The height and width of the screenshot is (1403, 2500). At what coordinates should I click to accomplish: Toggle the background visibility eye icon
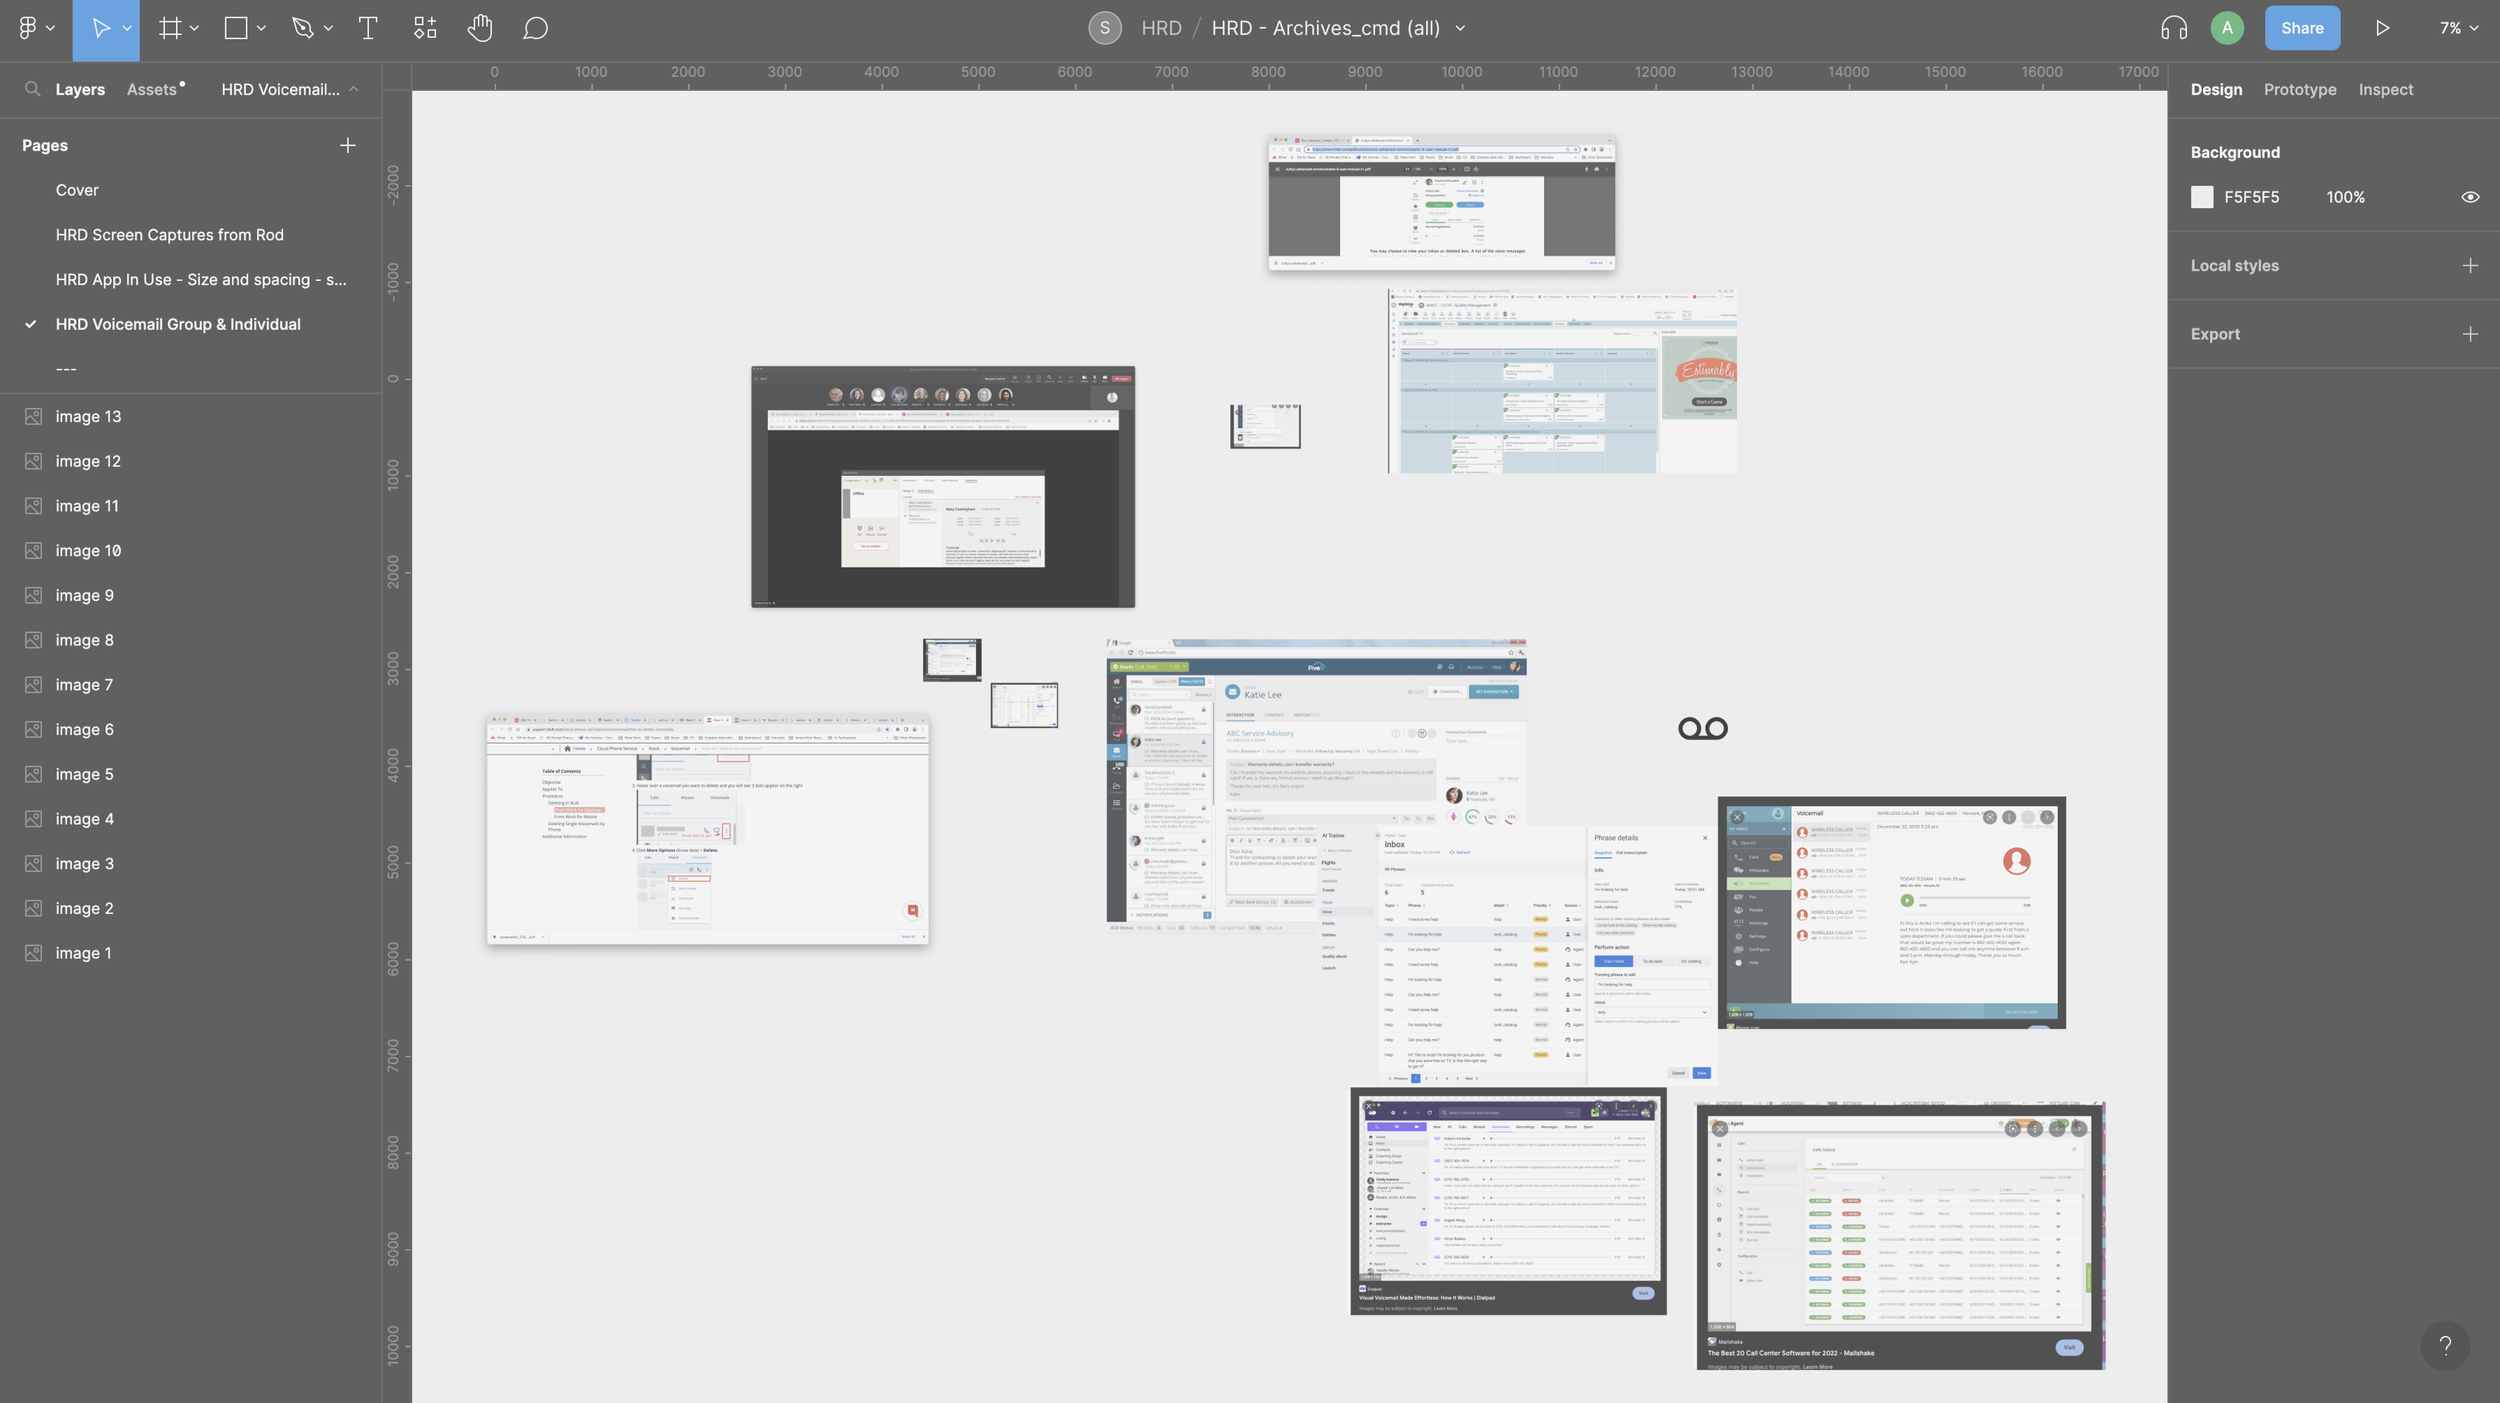2470,197
